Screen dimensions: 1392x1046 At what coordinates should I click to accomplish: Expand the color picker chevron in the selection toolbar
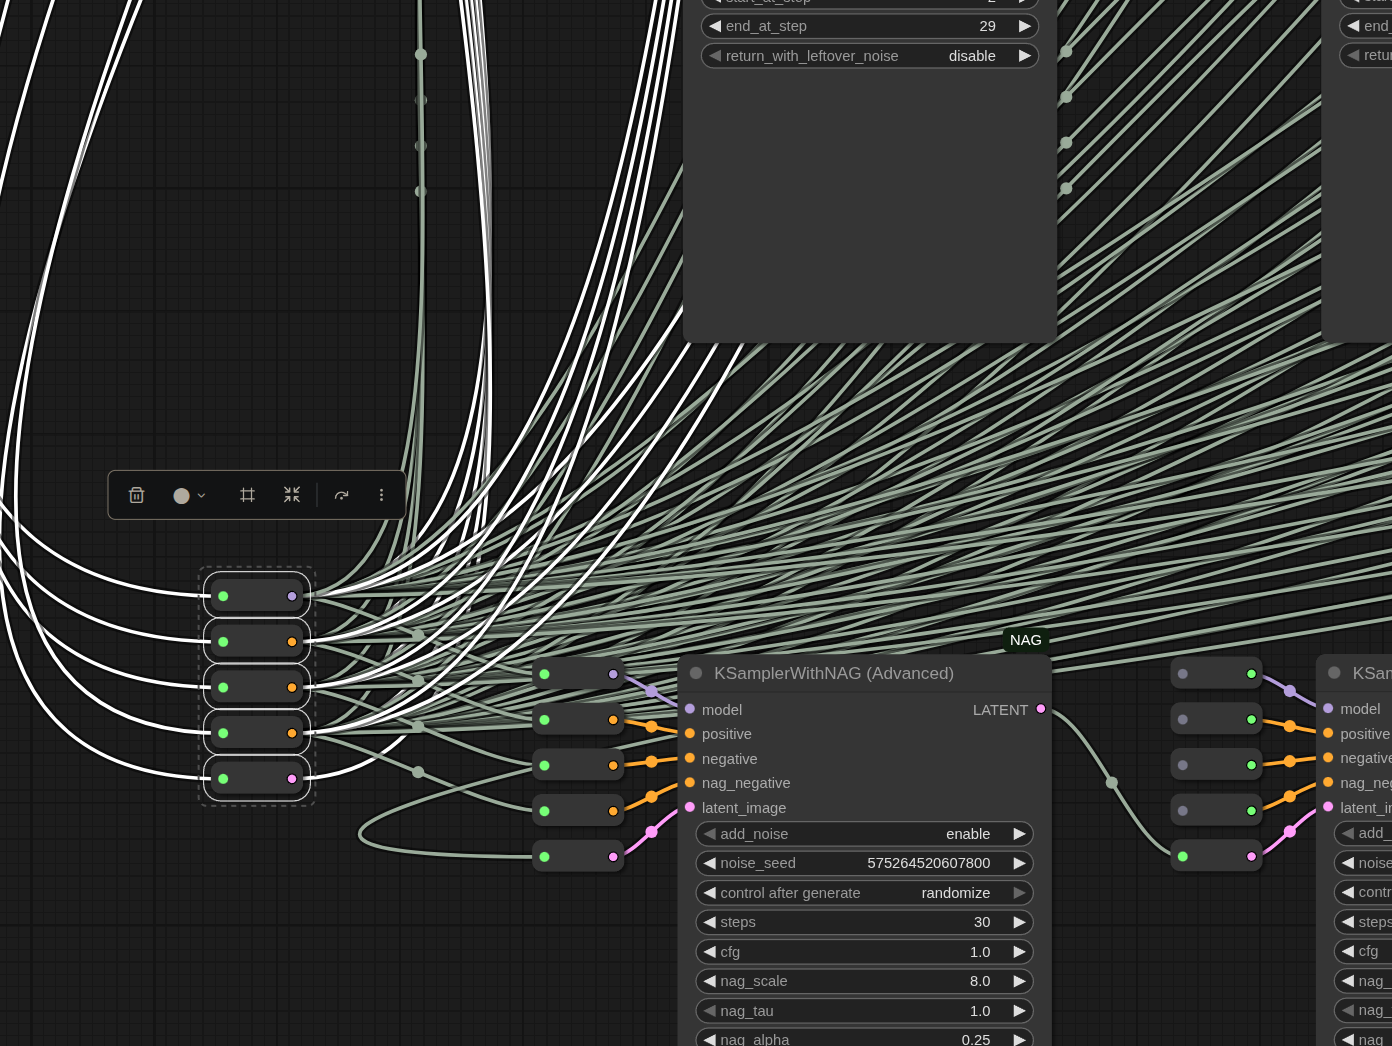[201, 495]
